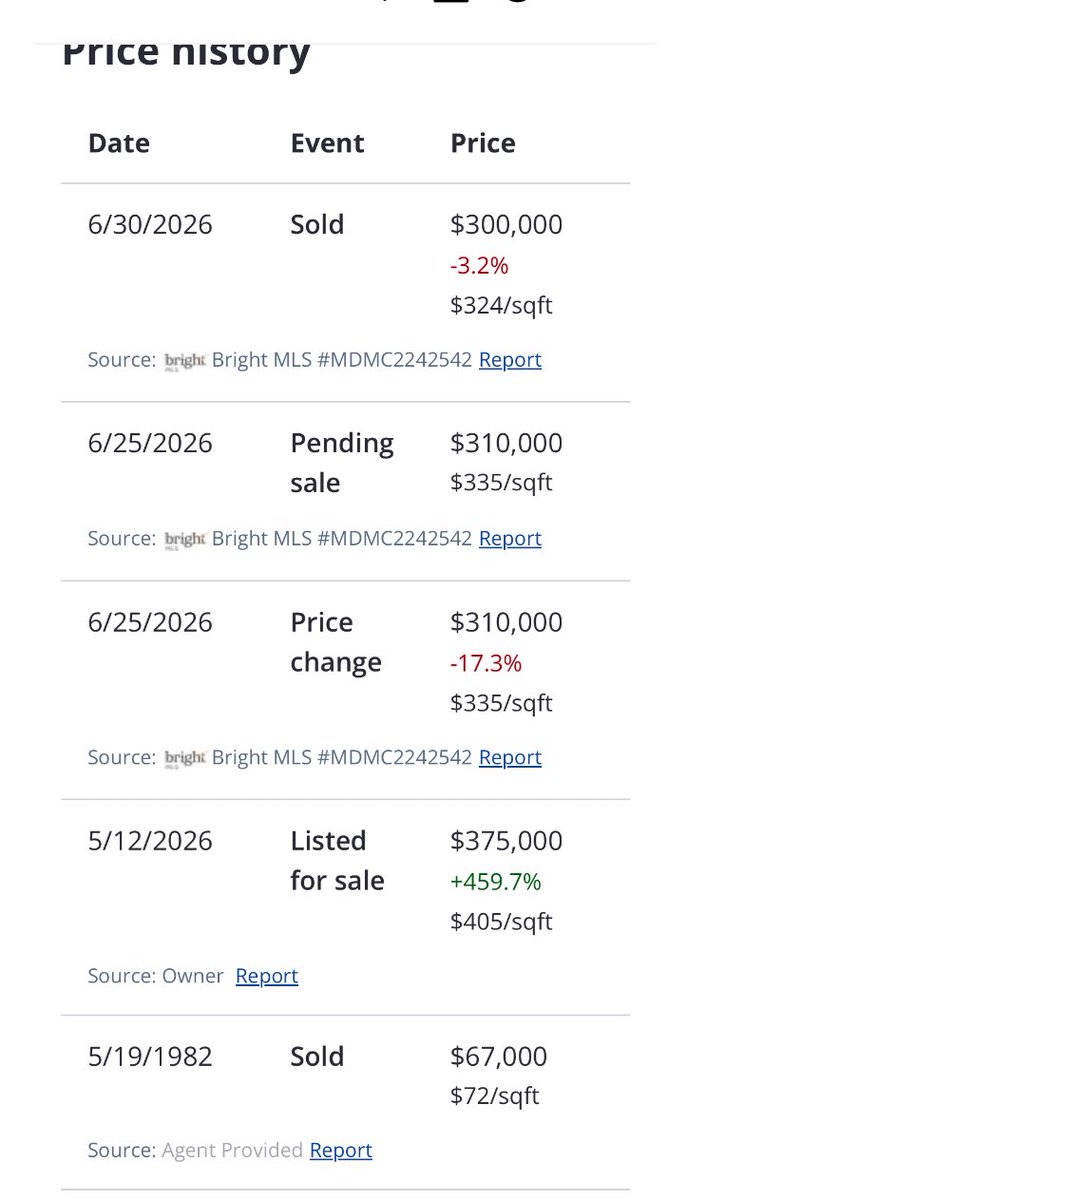The image size is (1069, 1200).
Task: Click Bright MLS logo in Pending sale row
Action: pyautogui.click(x=185, y=540)
